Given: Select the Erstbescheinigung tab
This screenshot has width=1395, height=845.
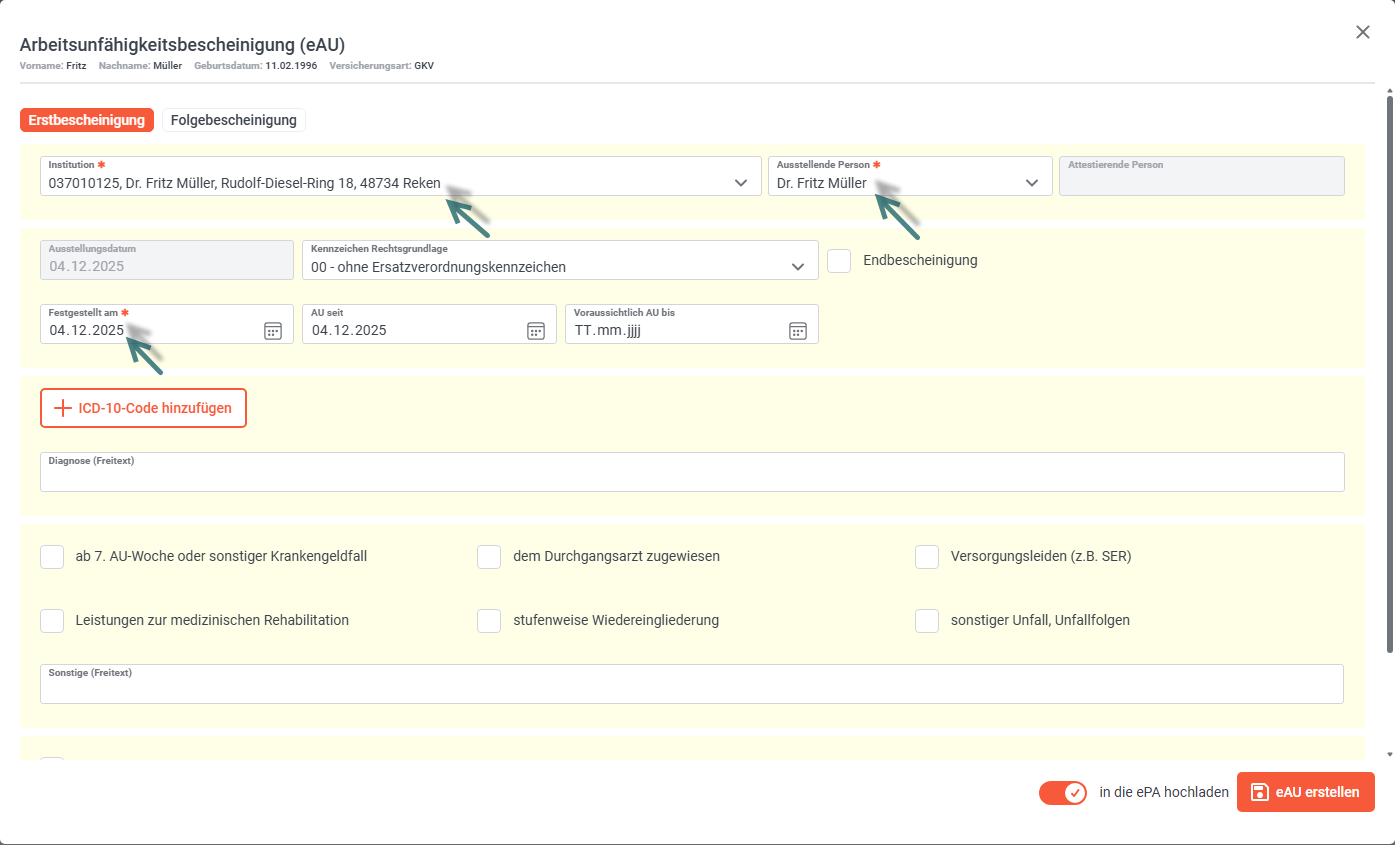Looking at the screenshot, I should [x=87, y=120].
